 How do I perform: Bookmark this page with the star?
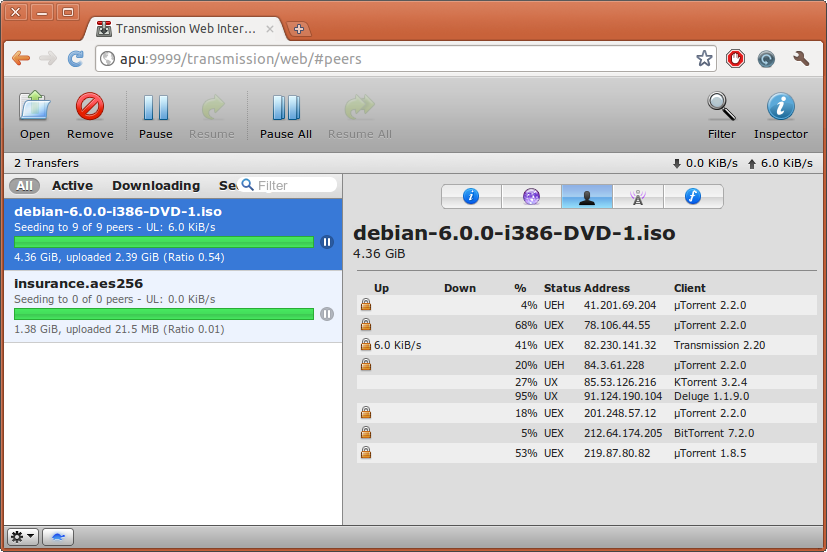[704, 59]
